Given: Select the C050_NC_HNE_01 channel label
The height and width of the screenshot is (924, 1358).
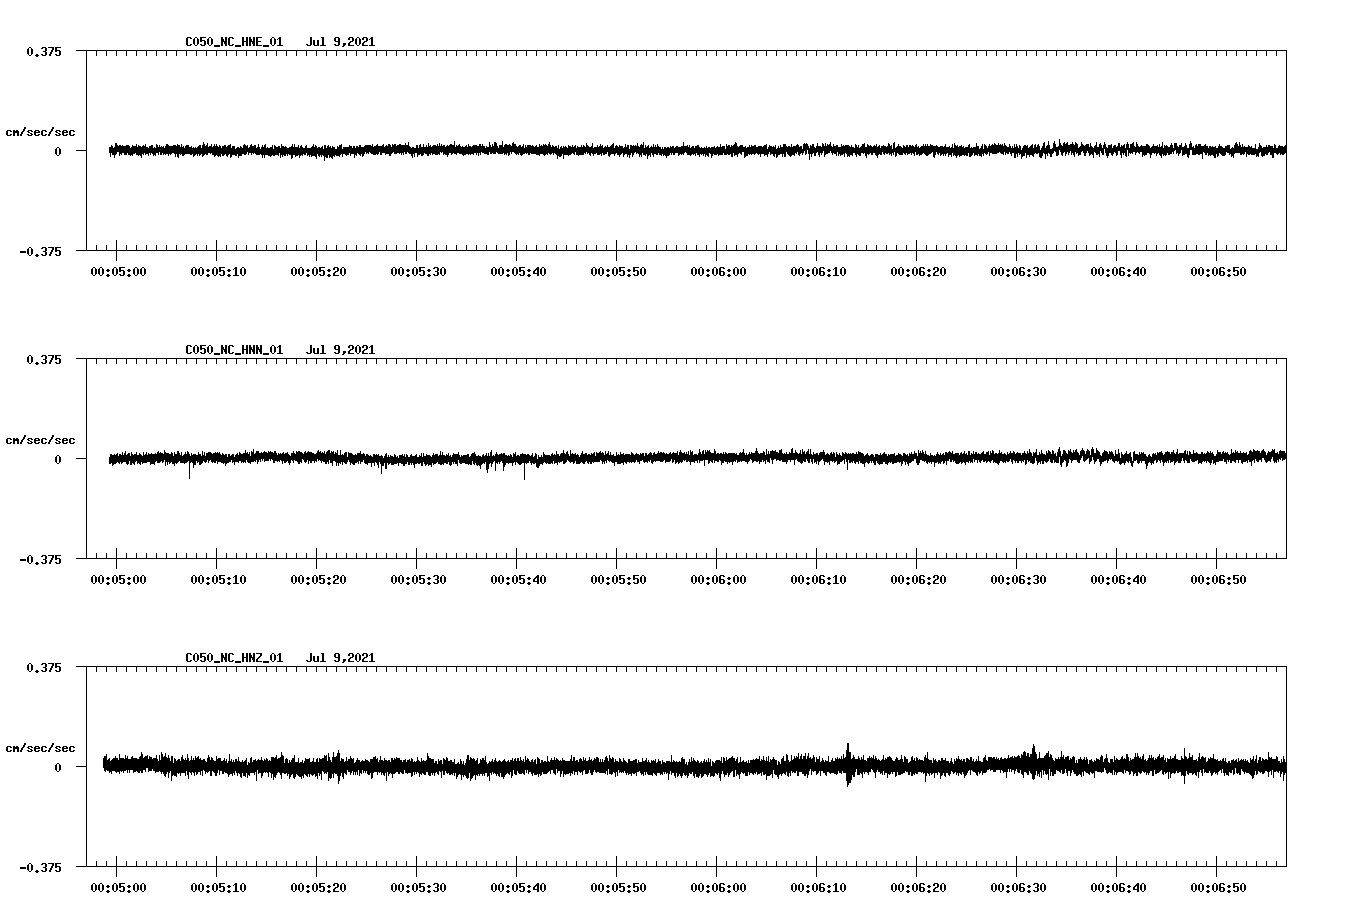Looking at the screenshot, I should (x=232, y=42).
